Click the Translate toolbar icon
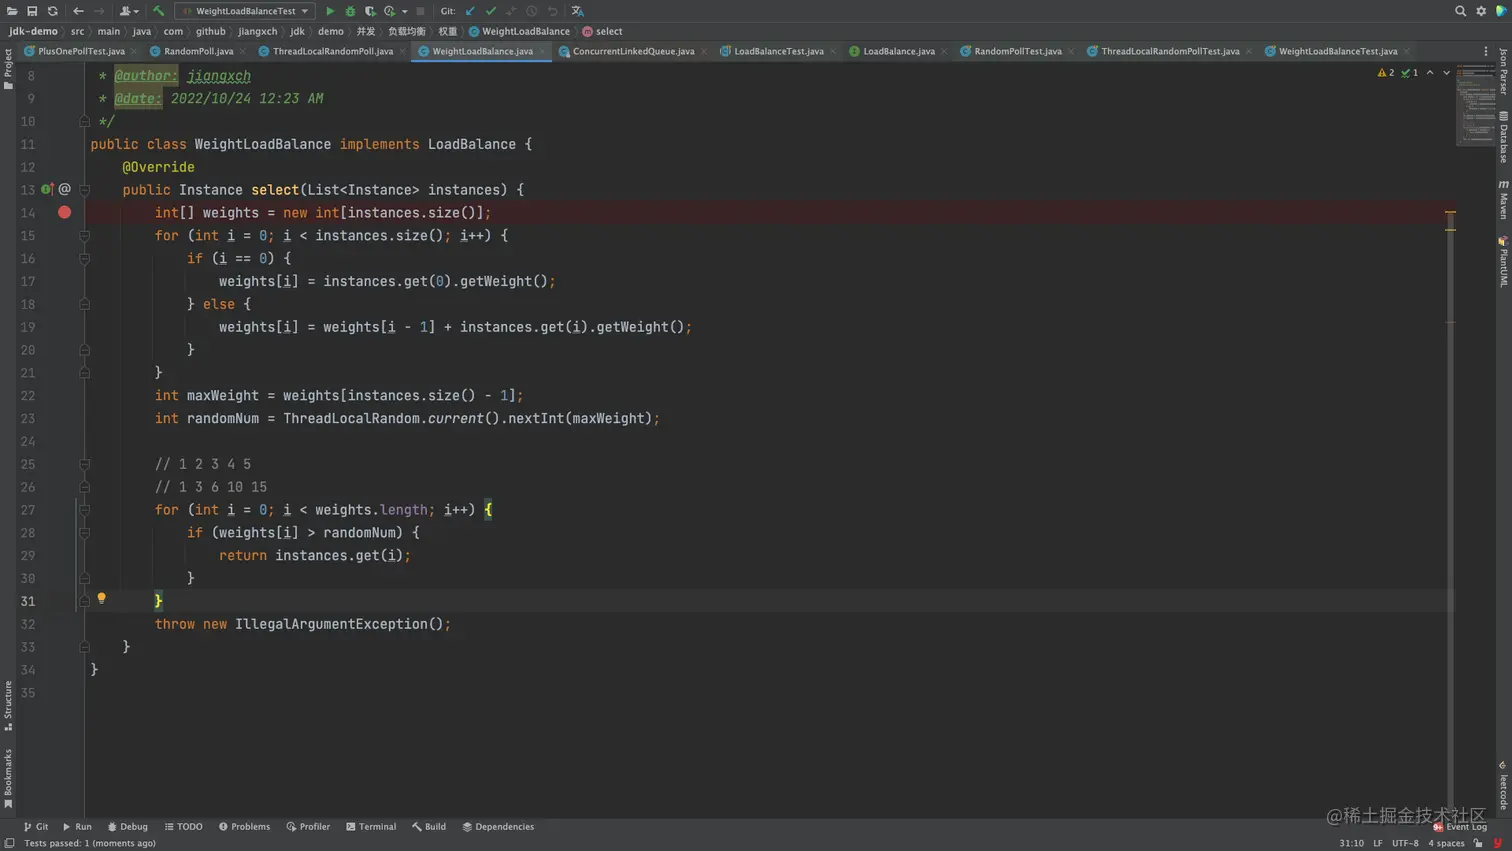Image resolution: width=1512 pixels, height=851 pixels. pyautogui.click(x=577, y=11)
